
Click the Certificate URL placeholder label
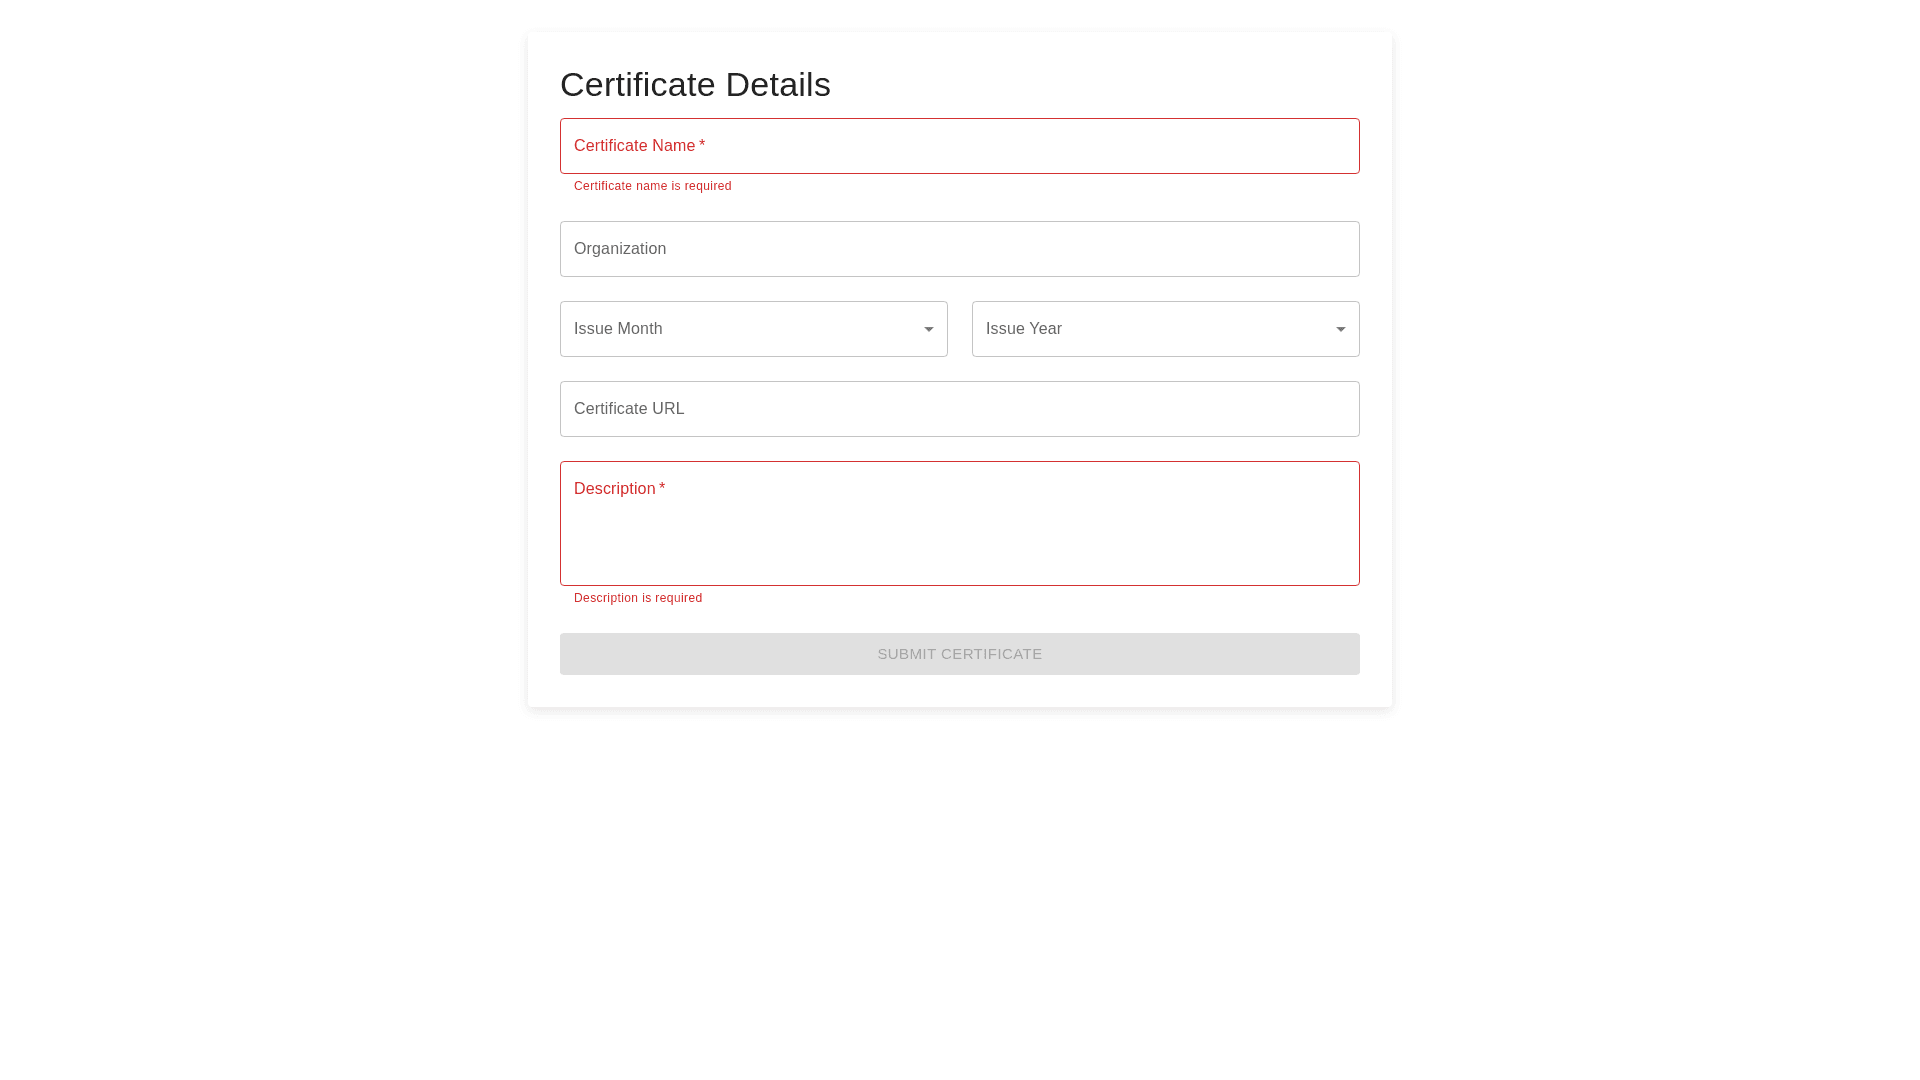[629, 409]
